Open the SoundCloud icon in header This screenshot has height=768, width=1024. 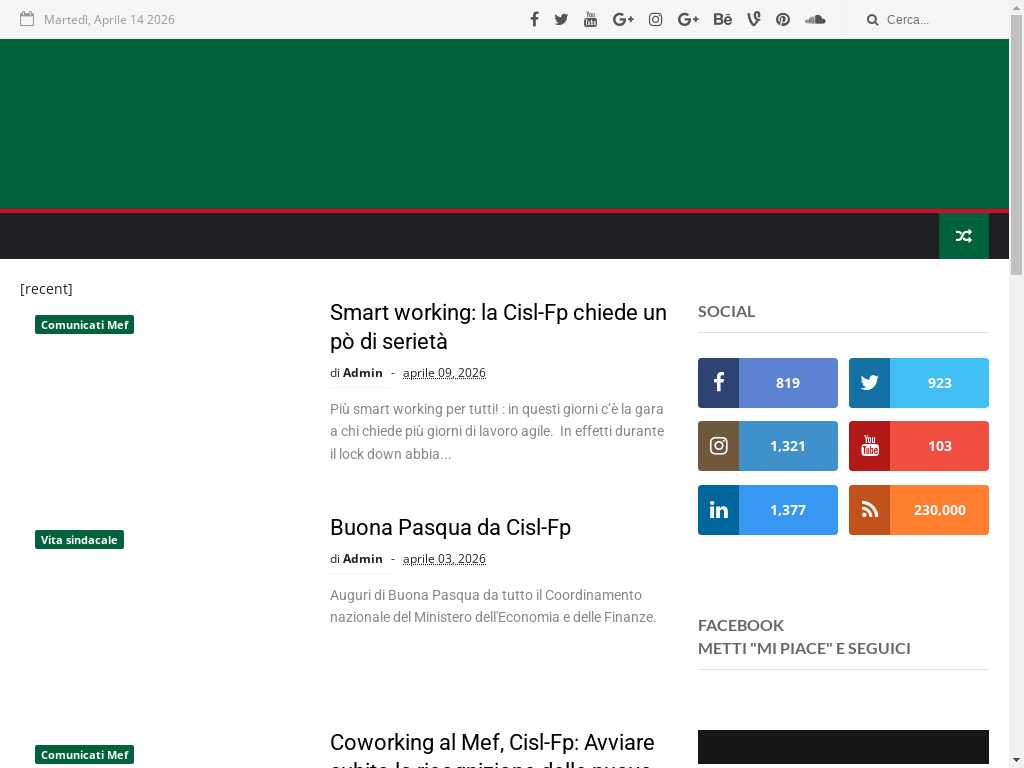pos(815,19)
